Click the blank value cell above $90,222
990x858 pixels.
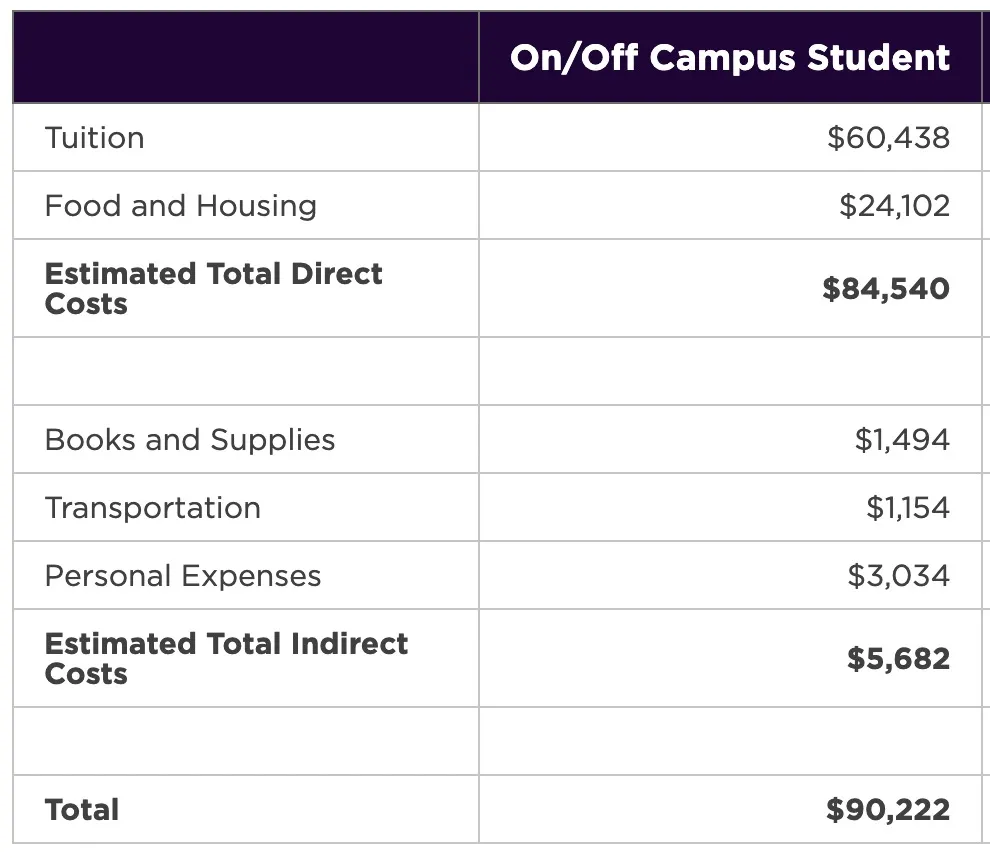729,741
